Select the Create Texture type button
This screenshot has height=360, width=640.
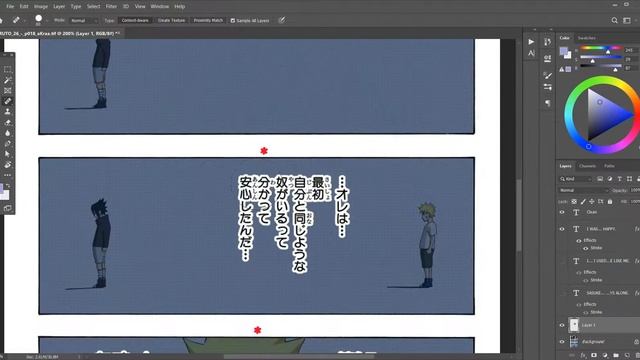pos(171,20)
